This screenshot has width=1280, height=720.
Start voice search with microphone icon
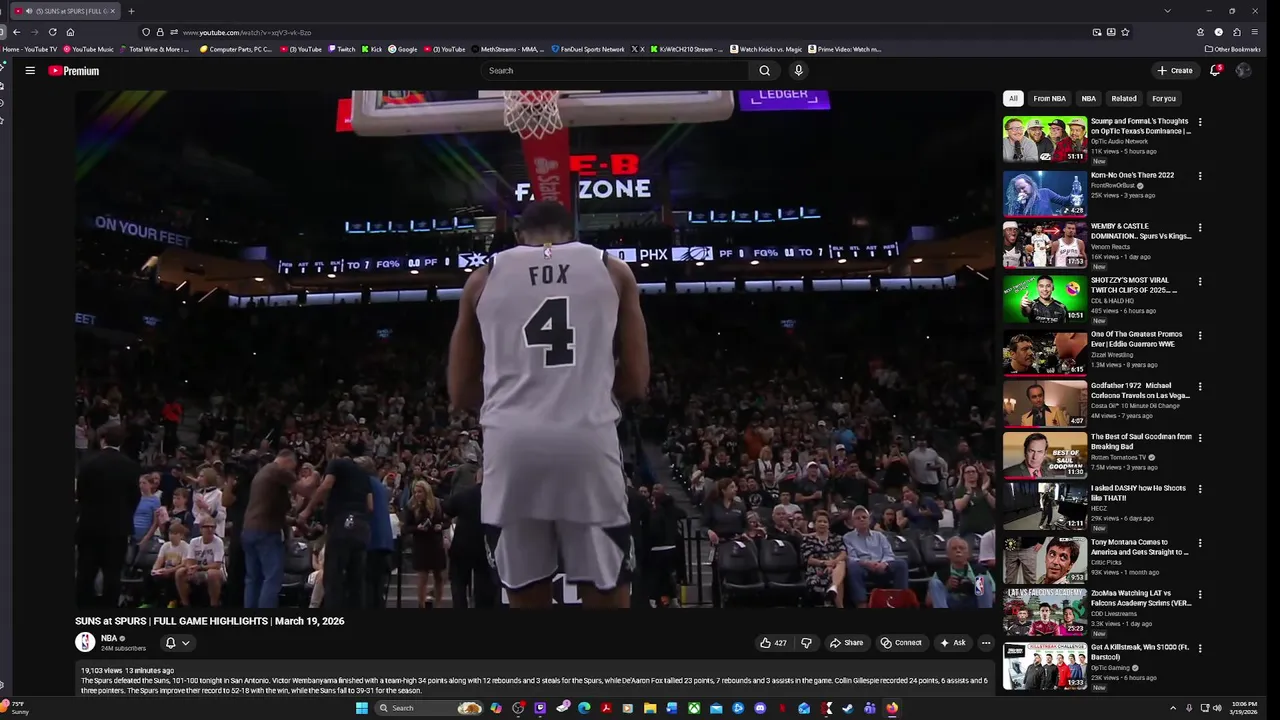[x=798, y=71]
